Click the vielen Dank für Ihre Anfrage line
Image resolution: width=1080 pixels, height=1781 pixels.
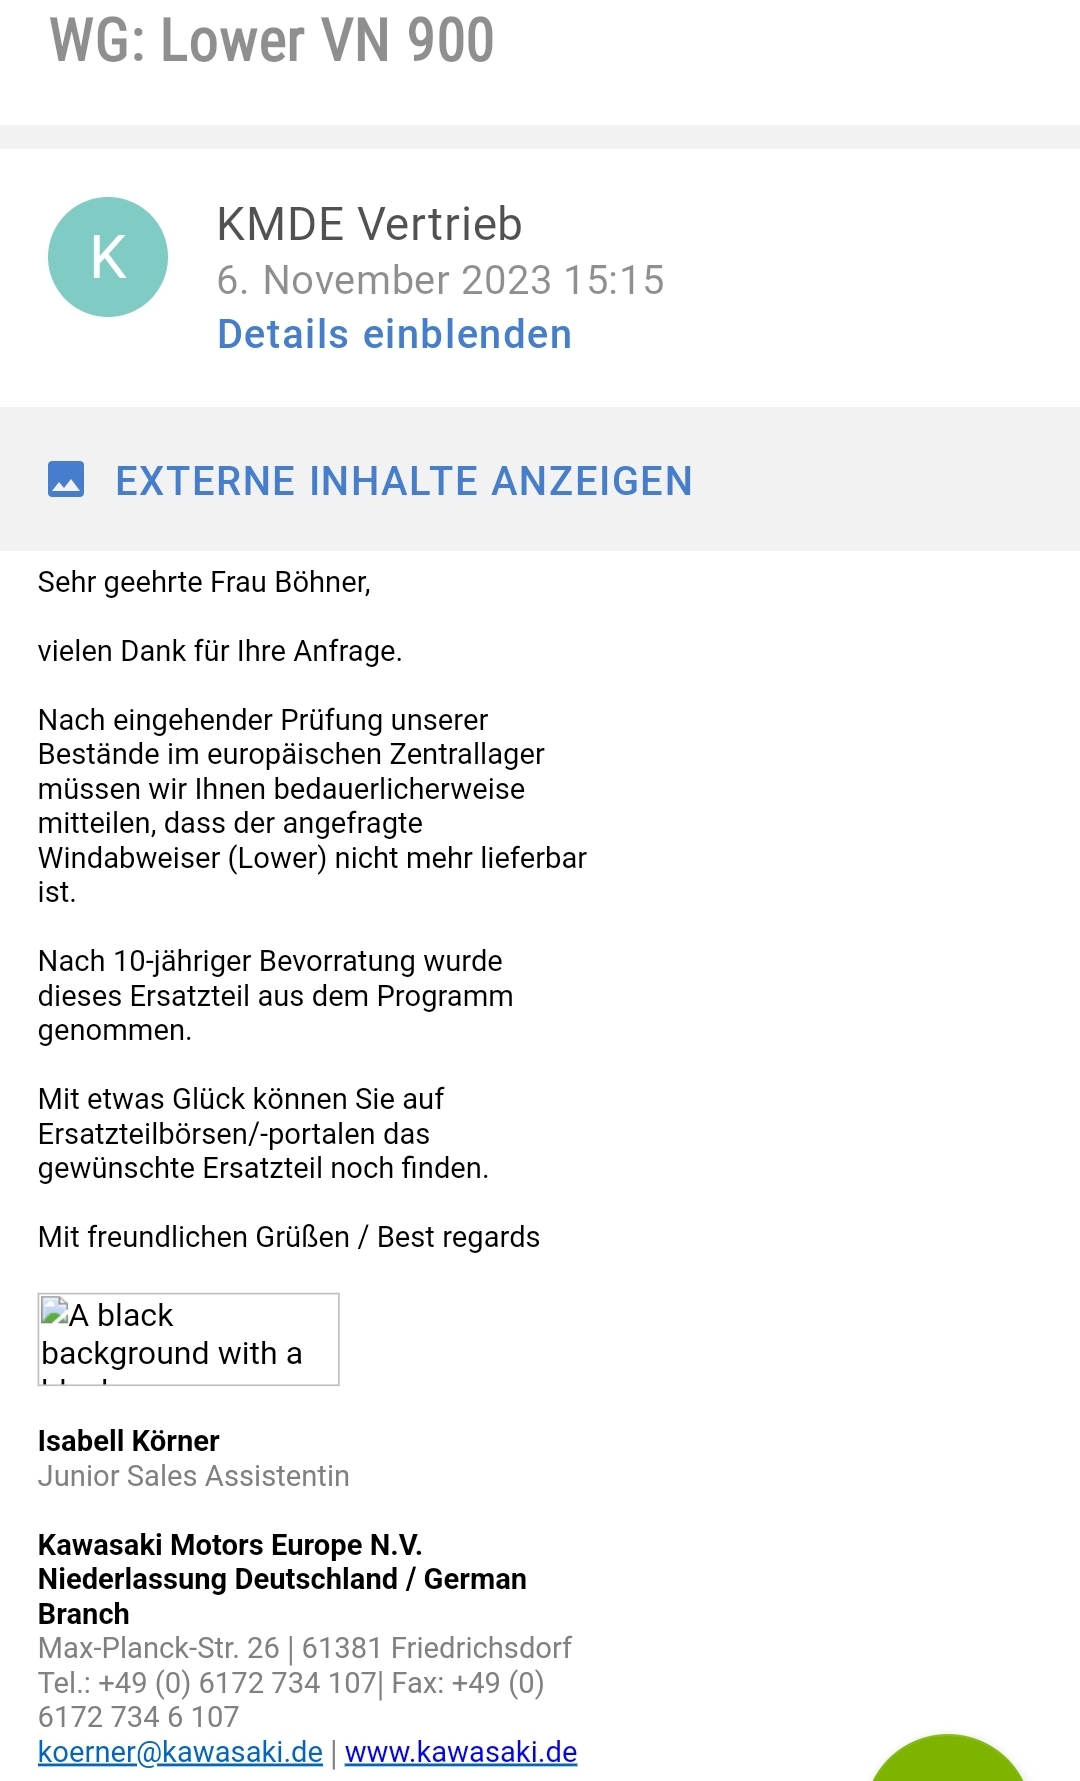(220, 651)
